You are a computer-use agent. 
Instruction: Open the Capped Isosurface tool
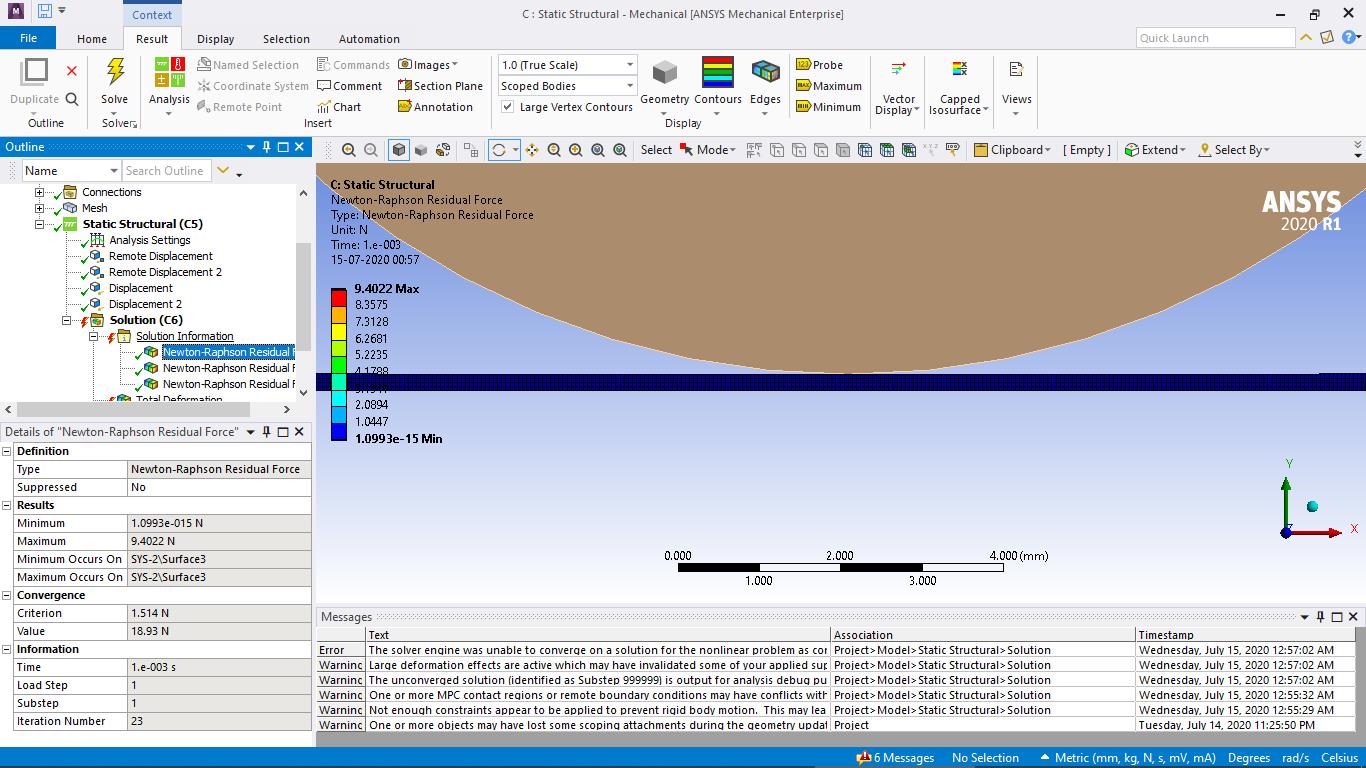coord(959,88)
